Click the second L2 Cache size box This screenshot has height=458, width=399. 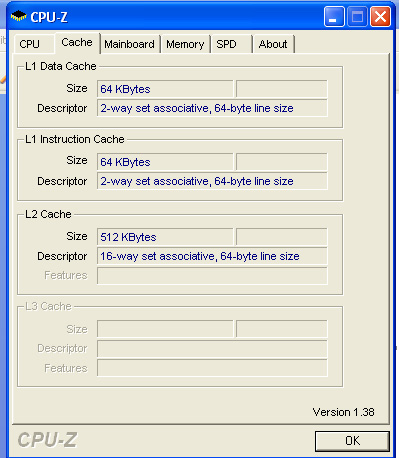[282, 237]
